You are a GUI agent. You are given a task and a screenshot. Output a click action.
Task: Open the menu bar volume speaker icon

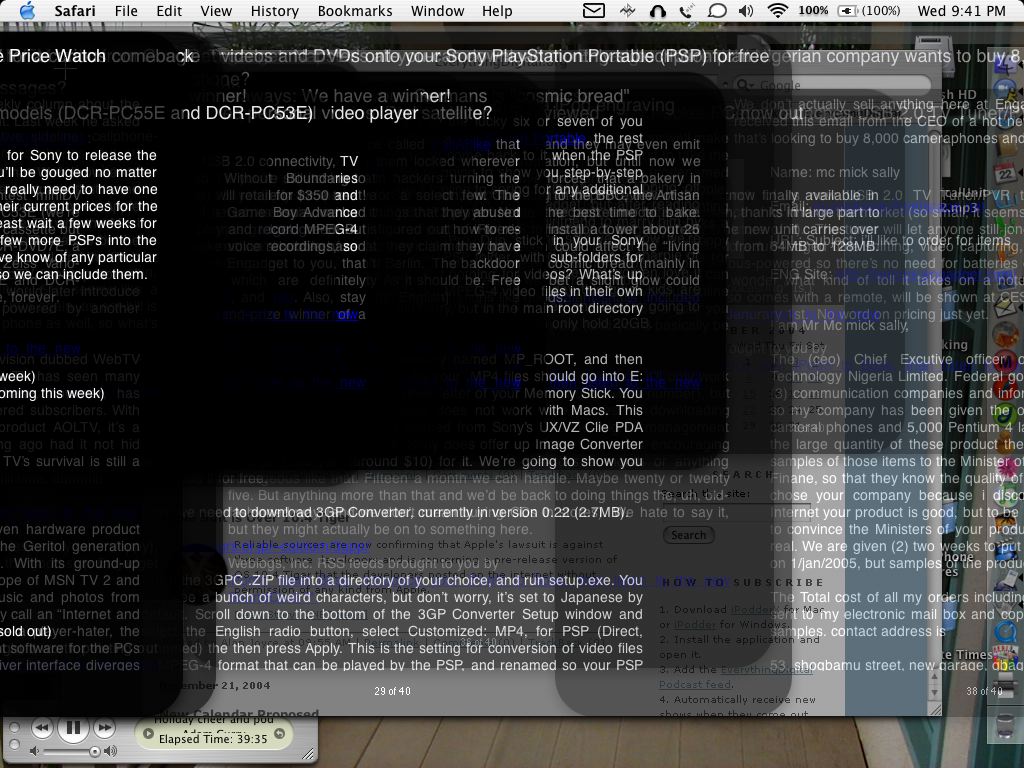point(746,10)
